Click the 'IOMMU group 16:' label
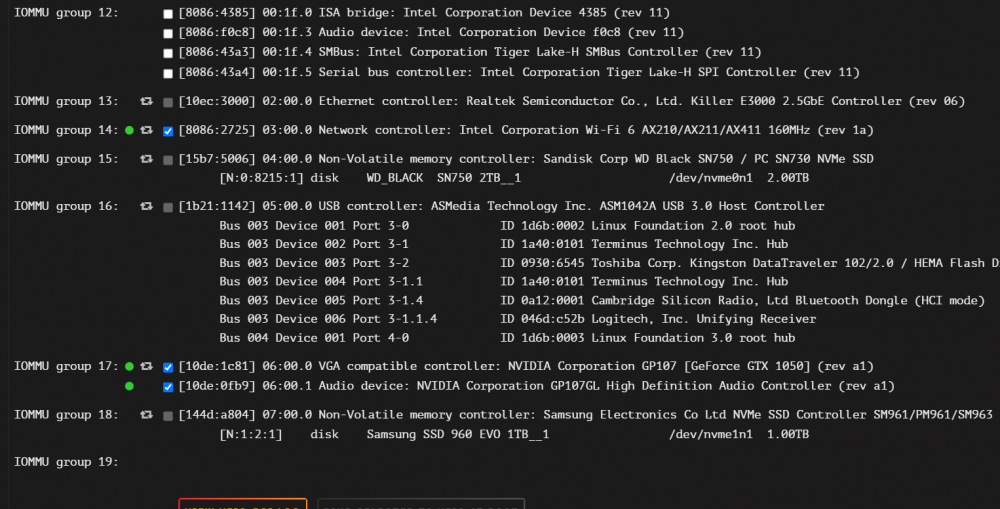1000x509 pixels. tap(66, 206)
